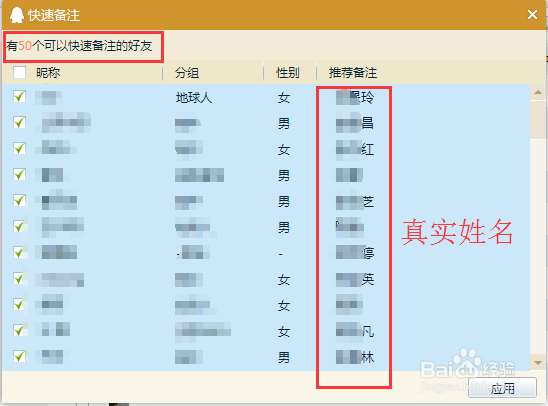Viewport: 548px width, 406px height.
Task: Click the vertical scrollbar thumb
Action: click(x=538, y=119)
